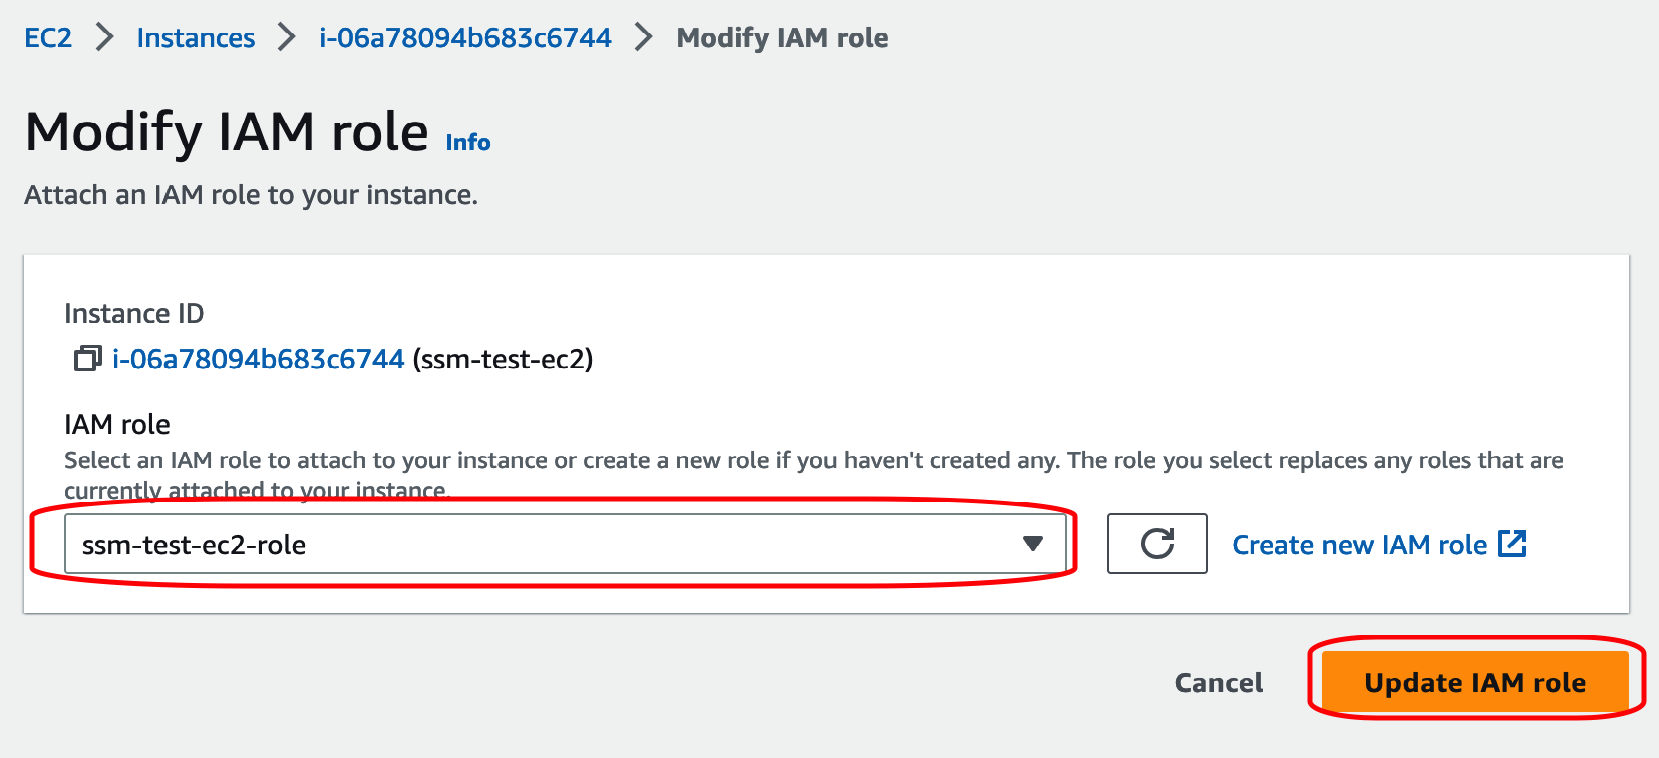Click the (ssm-test-ec2) instance name text
Image resolution: width=1659 pixels, height=758 pixels.
[503, 359]
